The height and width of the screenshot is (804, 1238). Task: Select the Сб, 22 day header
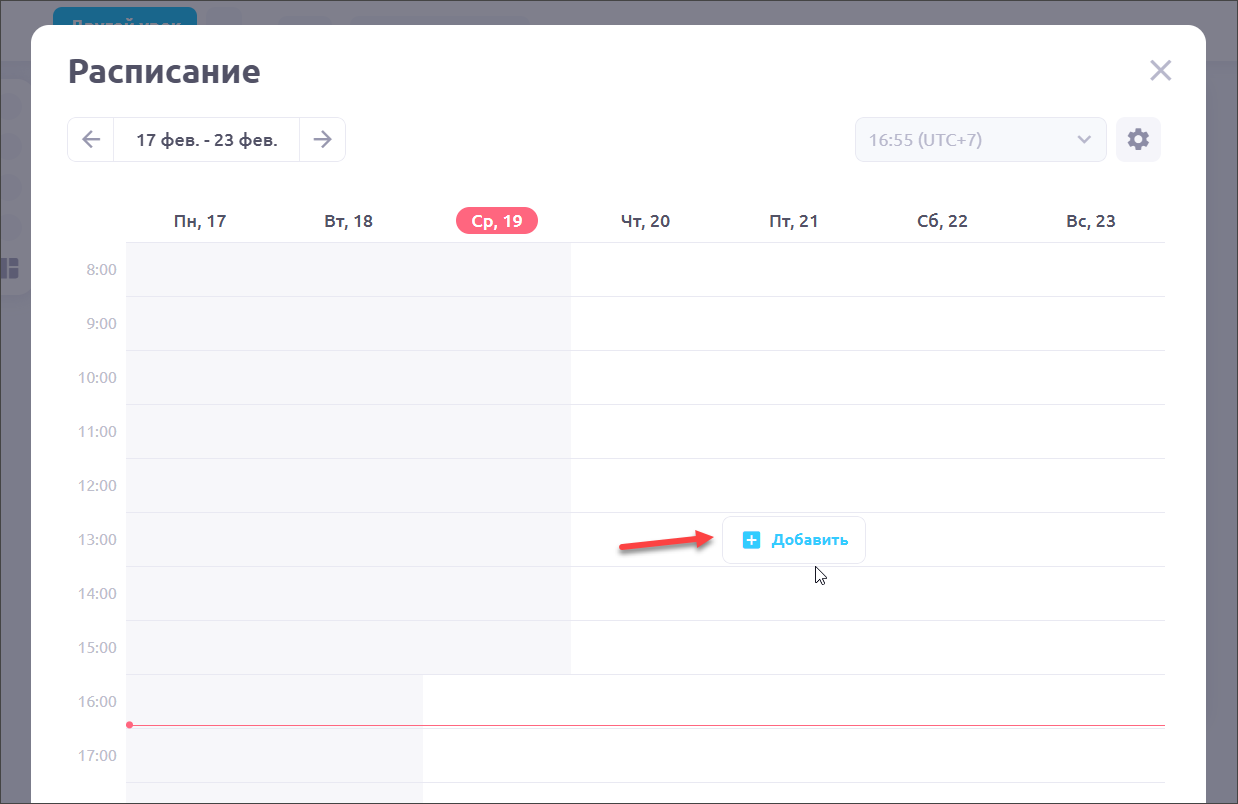tap(942, 221)
